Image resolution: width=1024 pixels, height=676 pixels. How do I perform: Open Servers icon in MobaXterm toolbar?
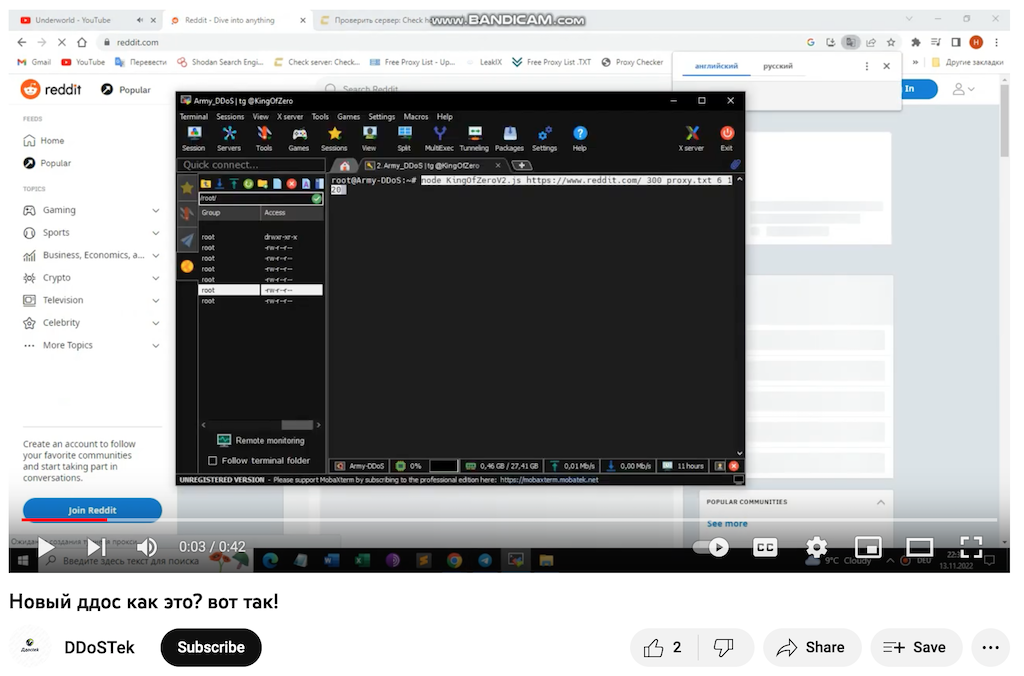tap(229, 138)
